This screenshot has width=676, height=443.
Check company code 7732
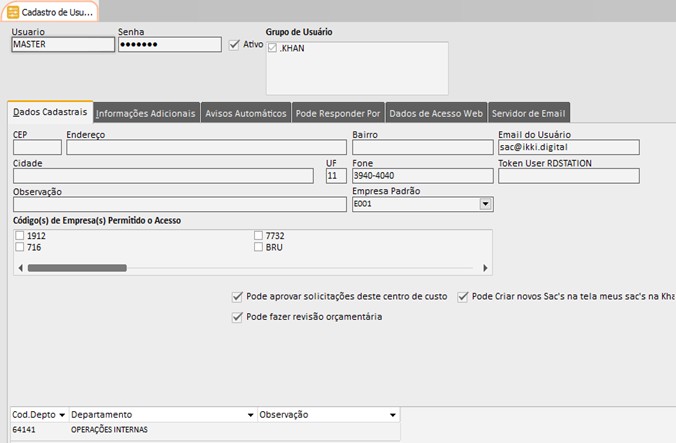tap(258, 235)
